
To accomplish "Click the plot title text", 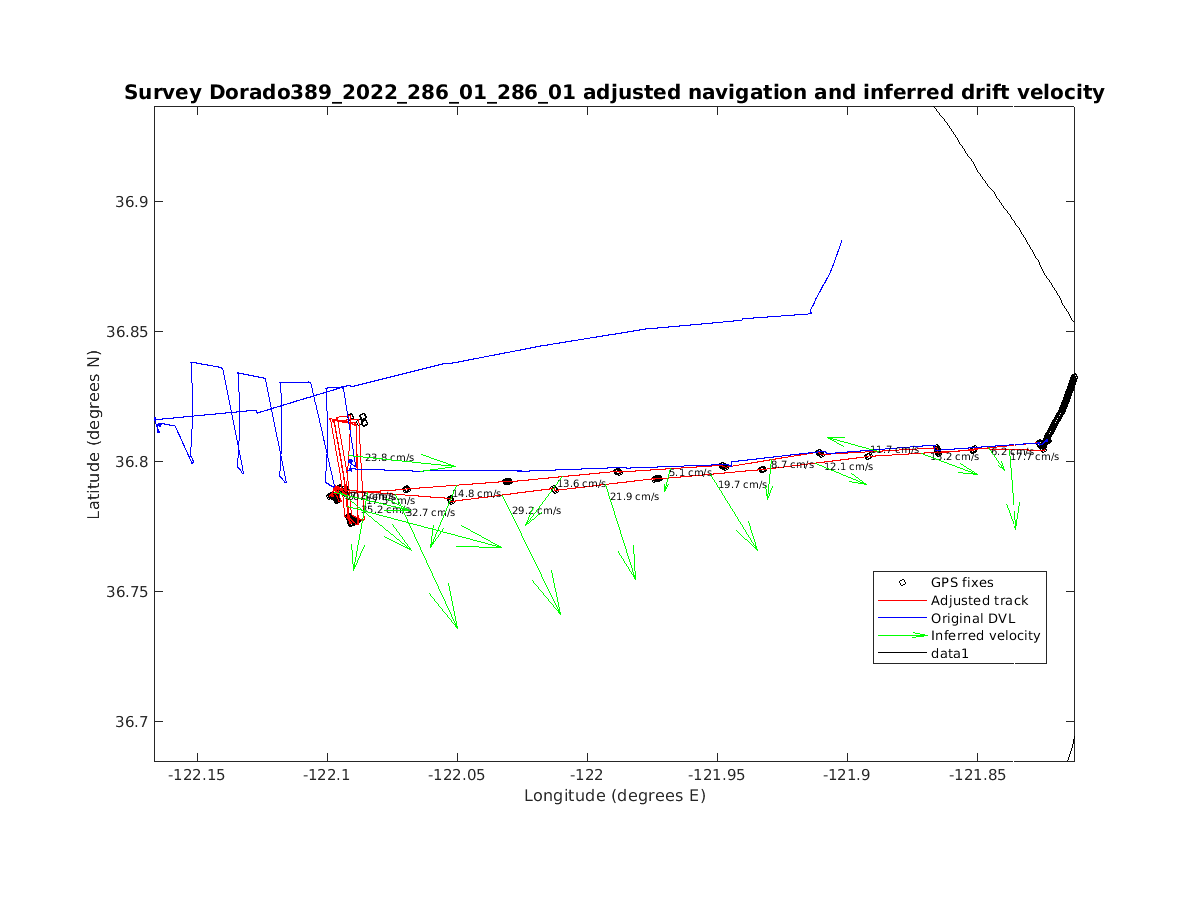I will (x=614, y=93).
